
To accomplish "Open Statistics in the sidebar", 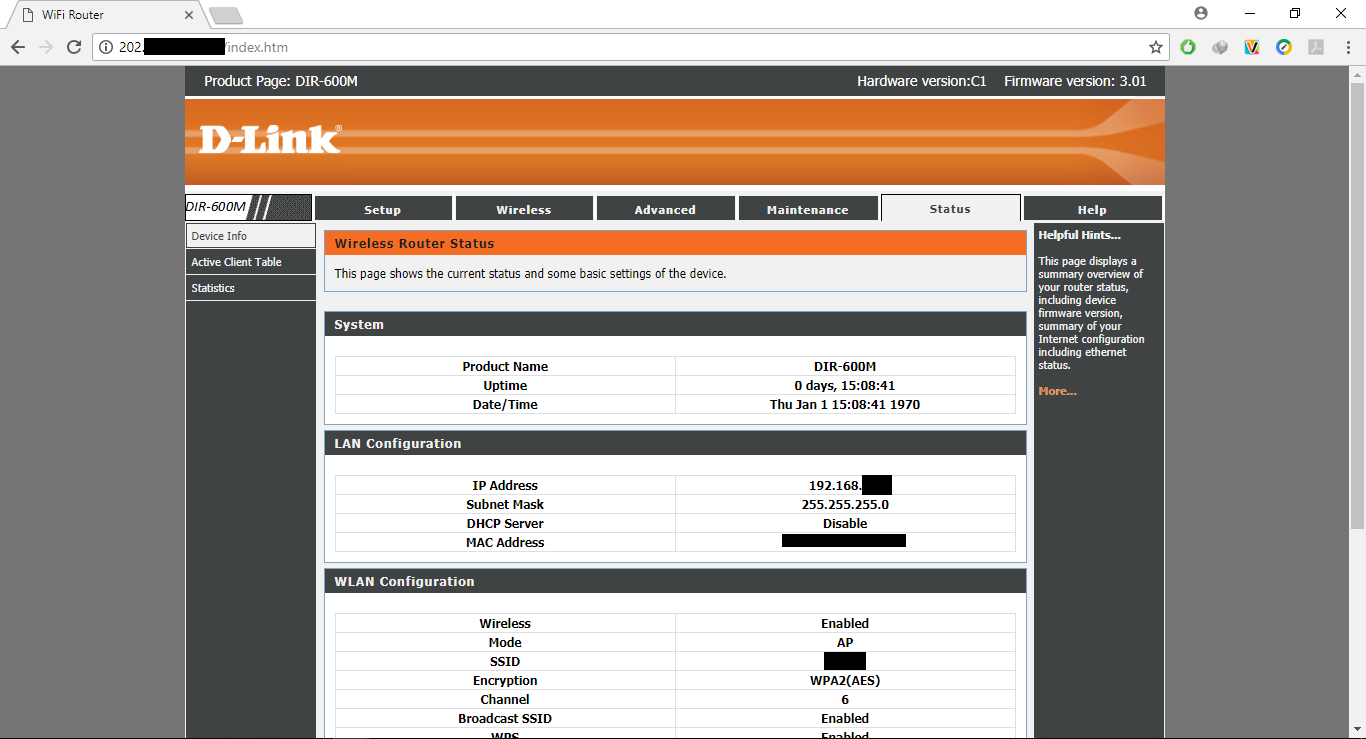I will pyautogui.click(x=250, y=288).
